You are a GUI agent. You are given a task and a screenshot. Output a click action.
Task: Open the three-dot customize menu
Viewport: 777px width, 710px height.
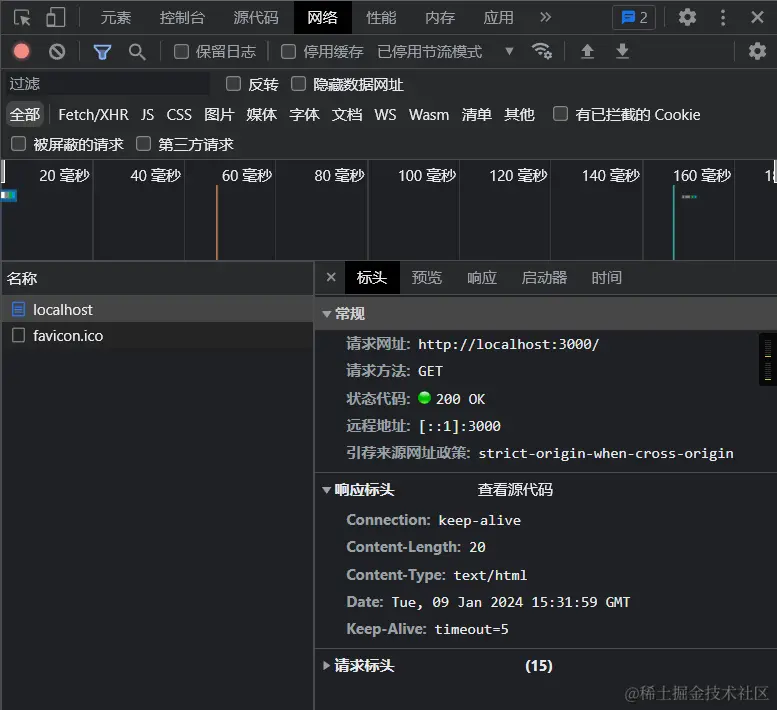pyautogui.click(x=723, y=18)
